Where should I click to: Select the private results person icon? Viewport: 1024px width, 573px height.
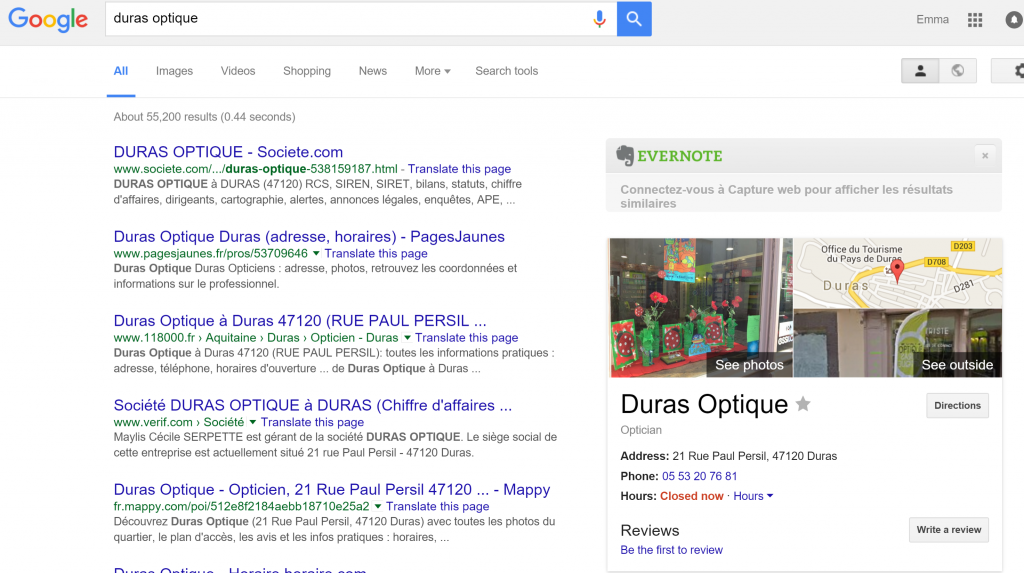920,71
